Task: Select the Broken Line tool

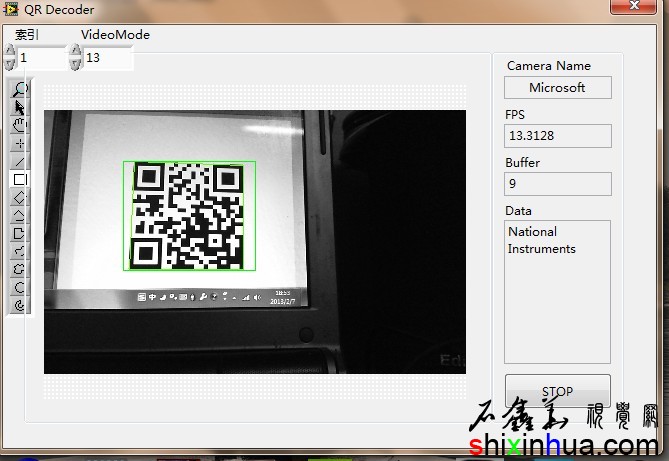Action: click(x=19, y=216)
